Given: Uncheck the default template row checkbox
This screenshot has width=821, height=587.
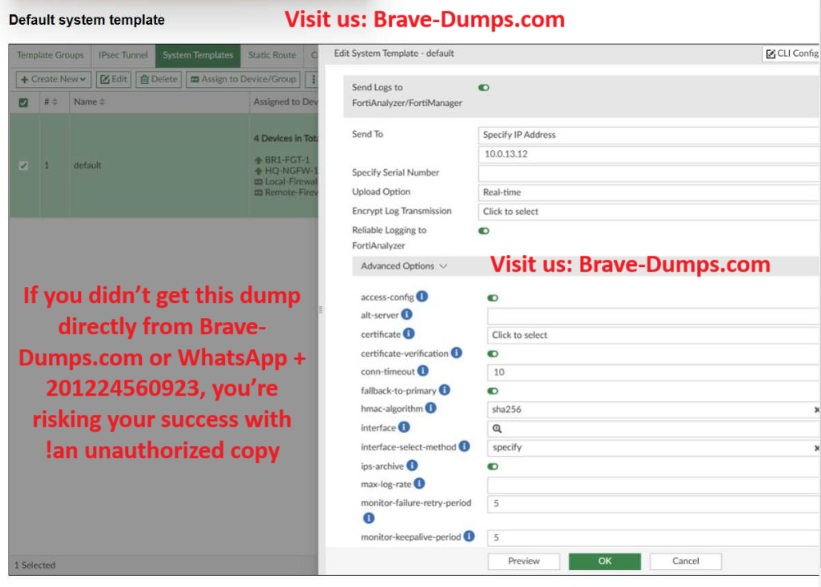Looking at the screenshot, I should pyautogui.click(x=23, y=165).
